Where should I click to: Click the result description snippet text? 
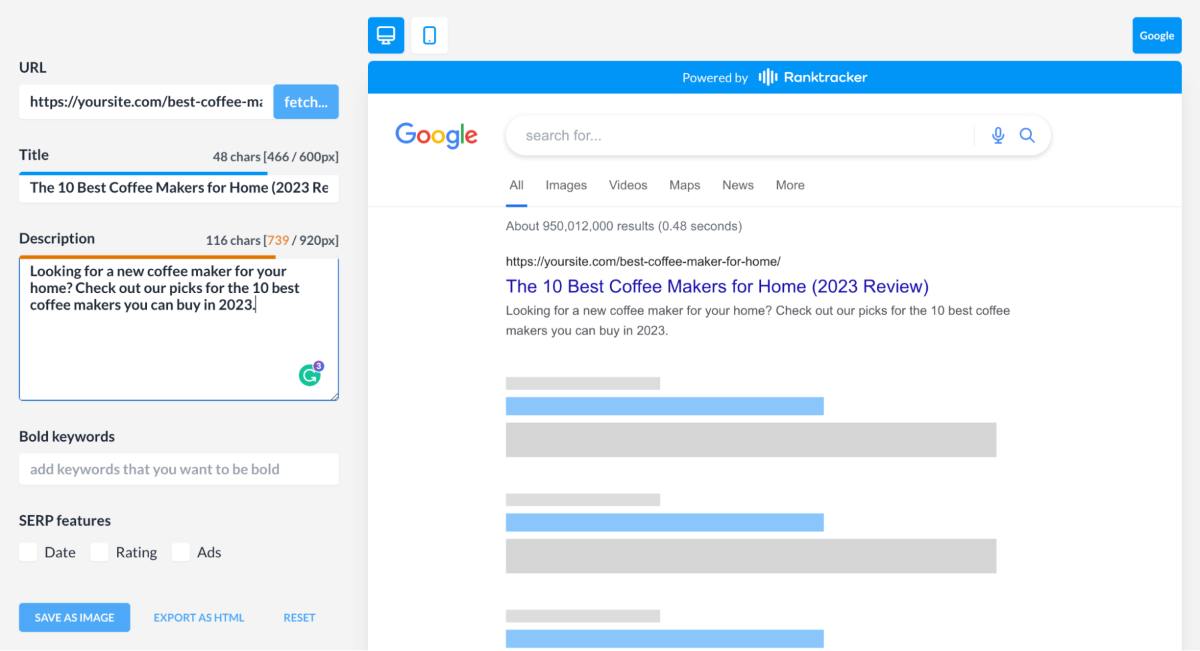click(x=758, y=320)
